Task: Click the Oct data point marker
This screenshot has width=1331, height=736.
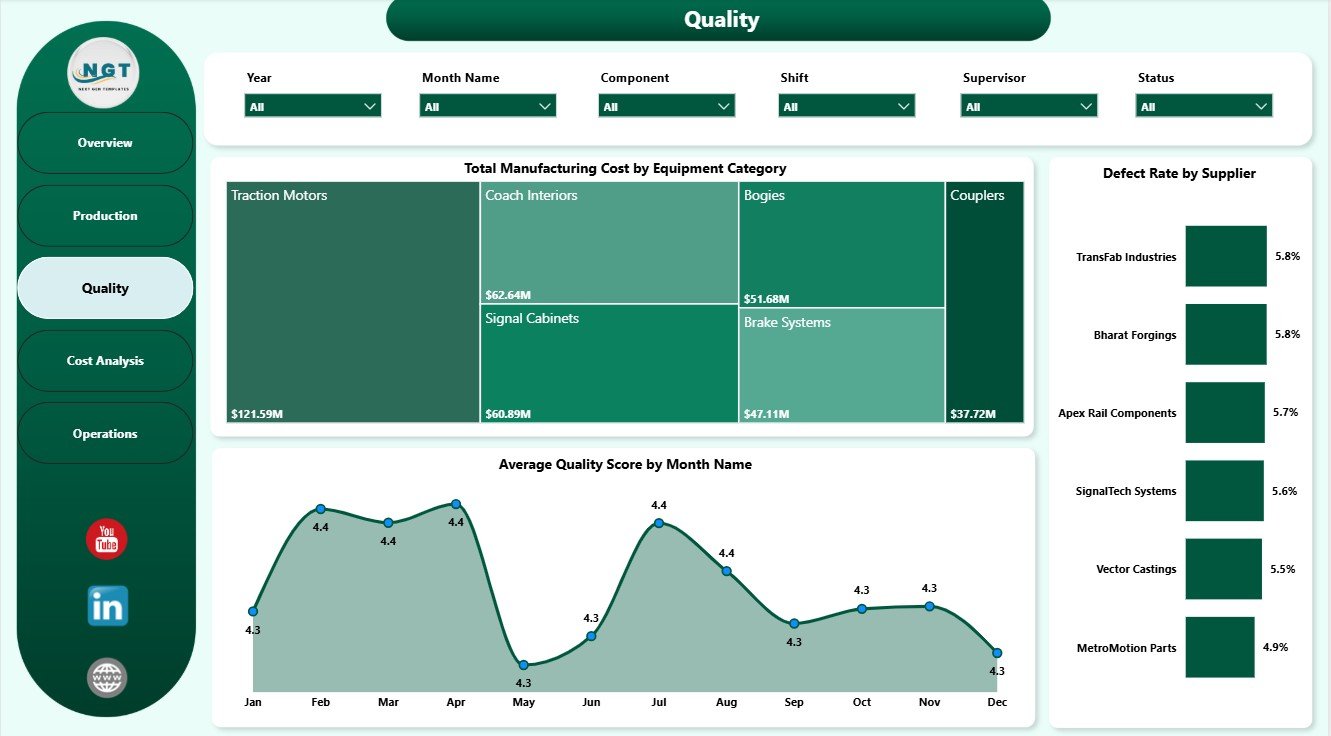Action: pyautogui.click(x=862, y=608)
